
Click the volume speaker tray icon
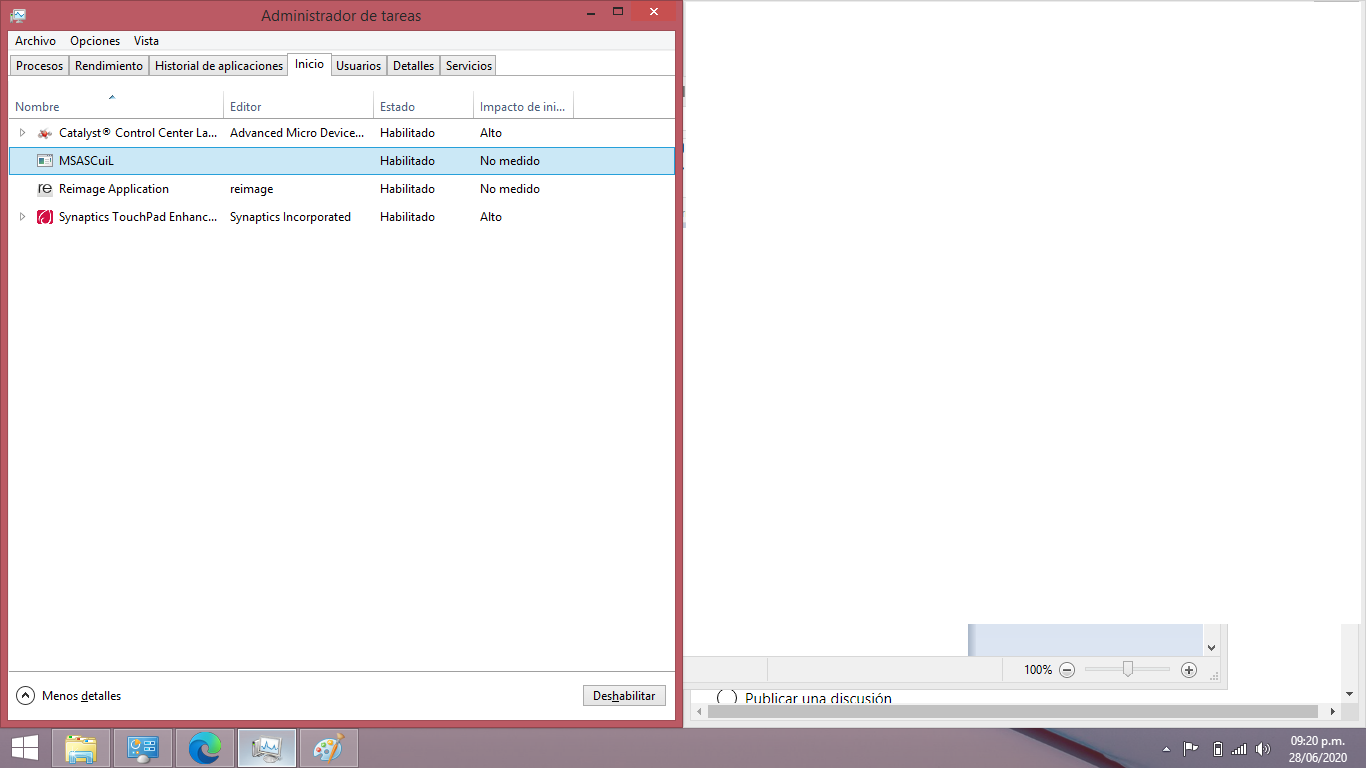1263,749
